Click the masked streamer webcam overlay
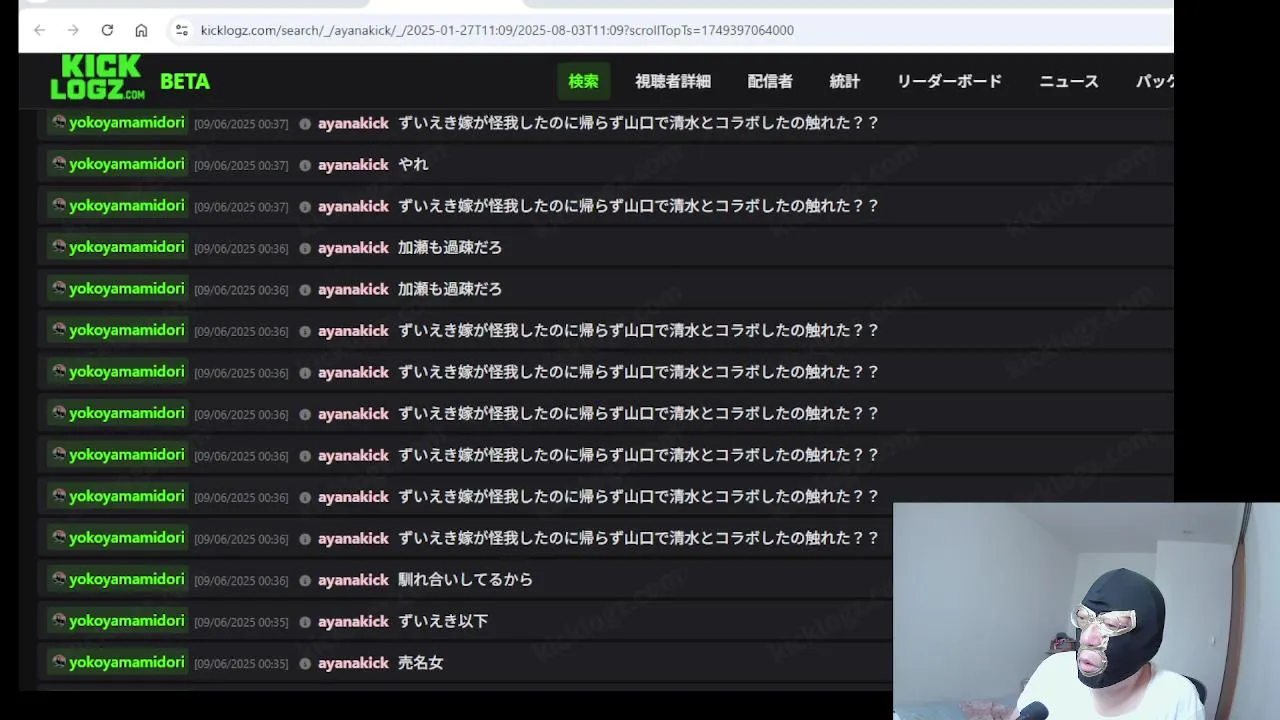 (1086, 611)
